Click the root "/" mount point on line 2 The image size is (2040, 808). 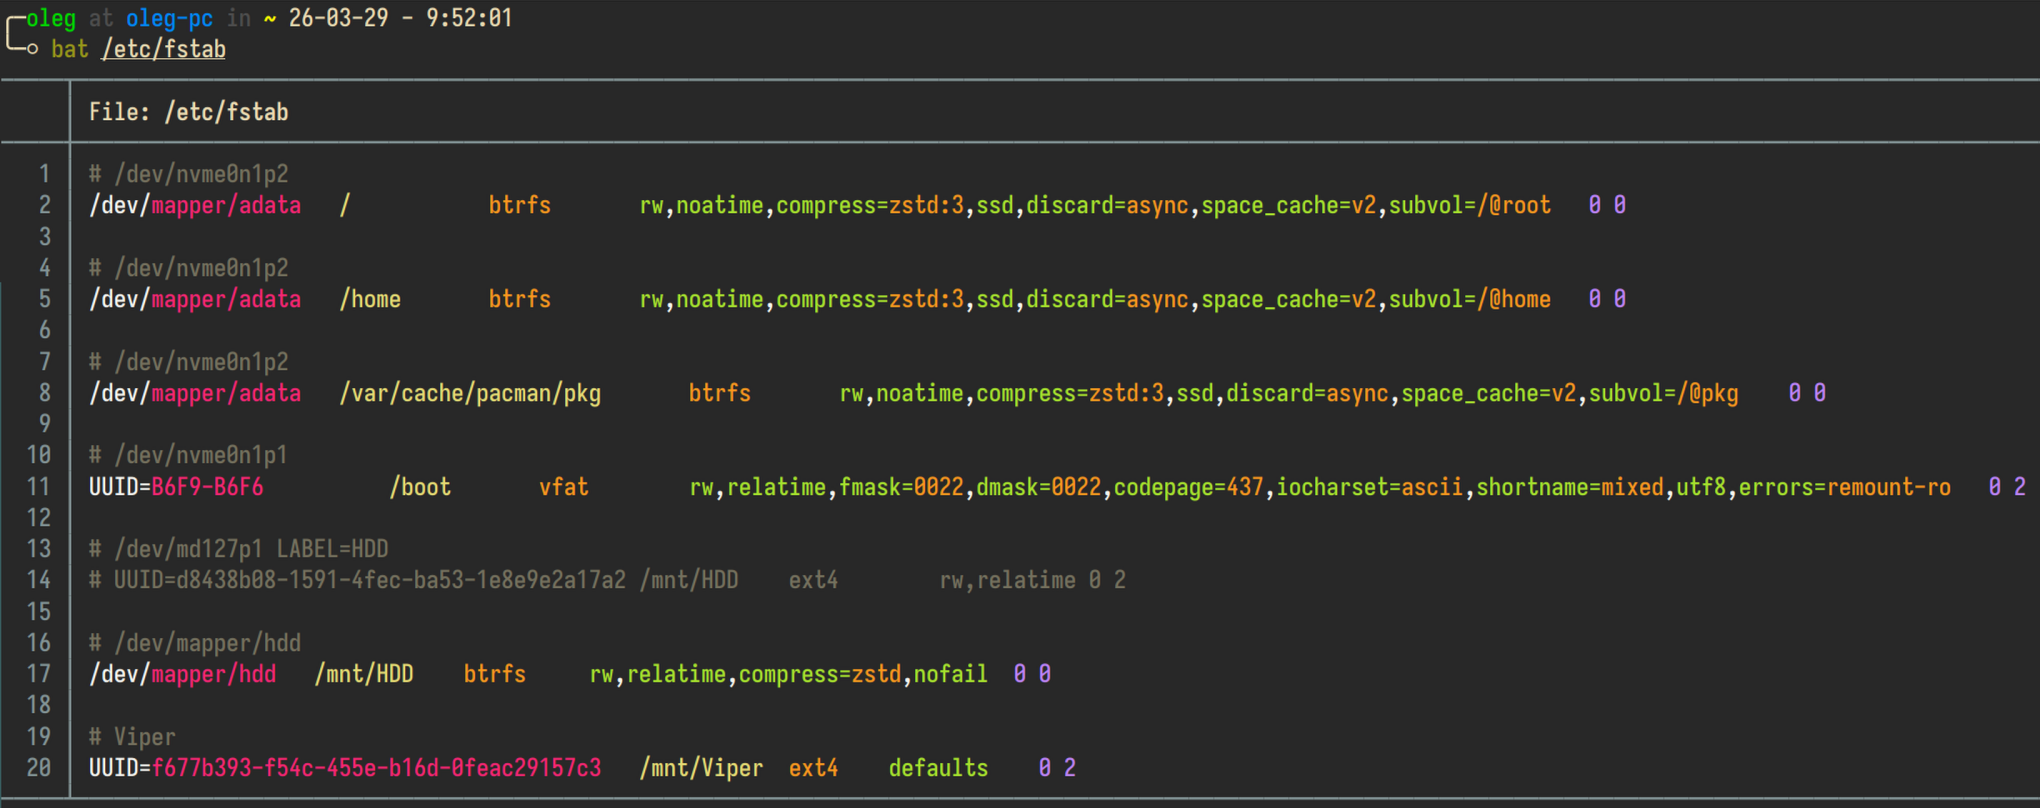(x=345, y=205)
